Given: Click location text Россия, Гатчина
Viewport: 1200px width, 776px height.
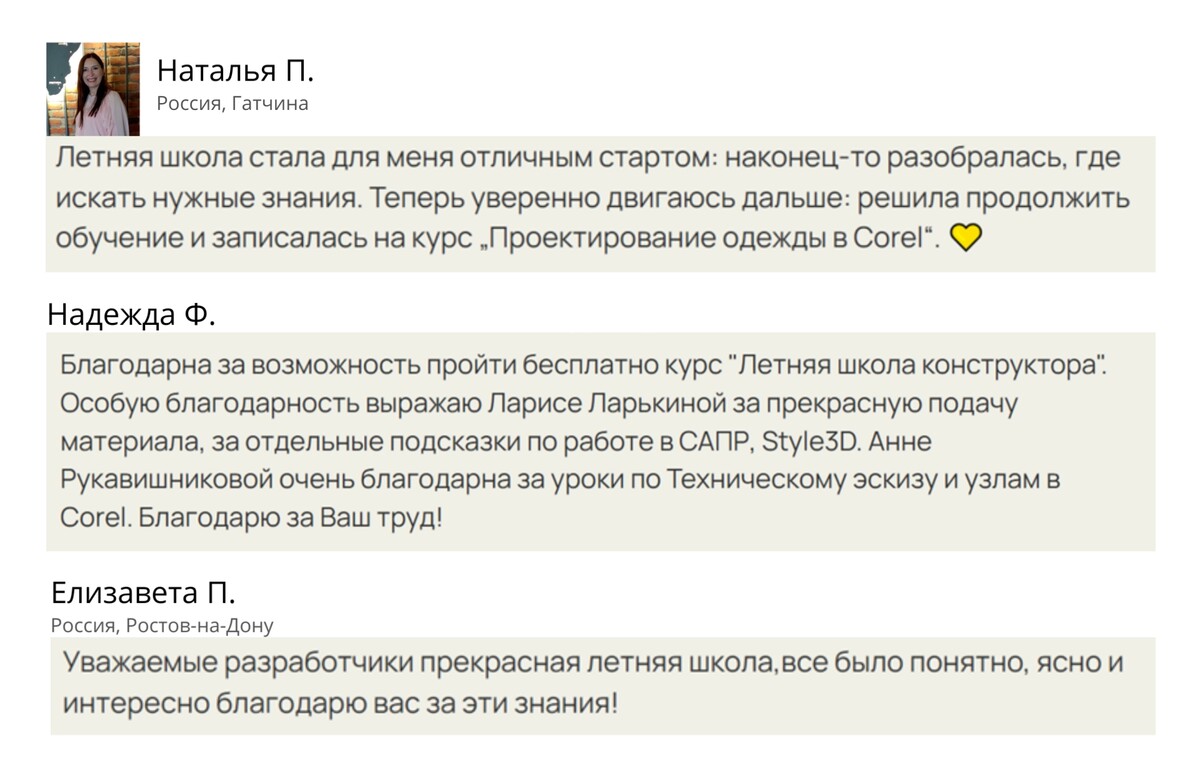Looking at the screenshot, I should [x=232, y=104].
